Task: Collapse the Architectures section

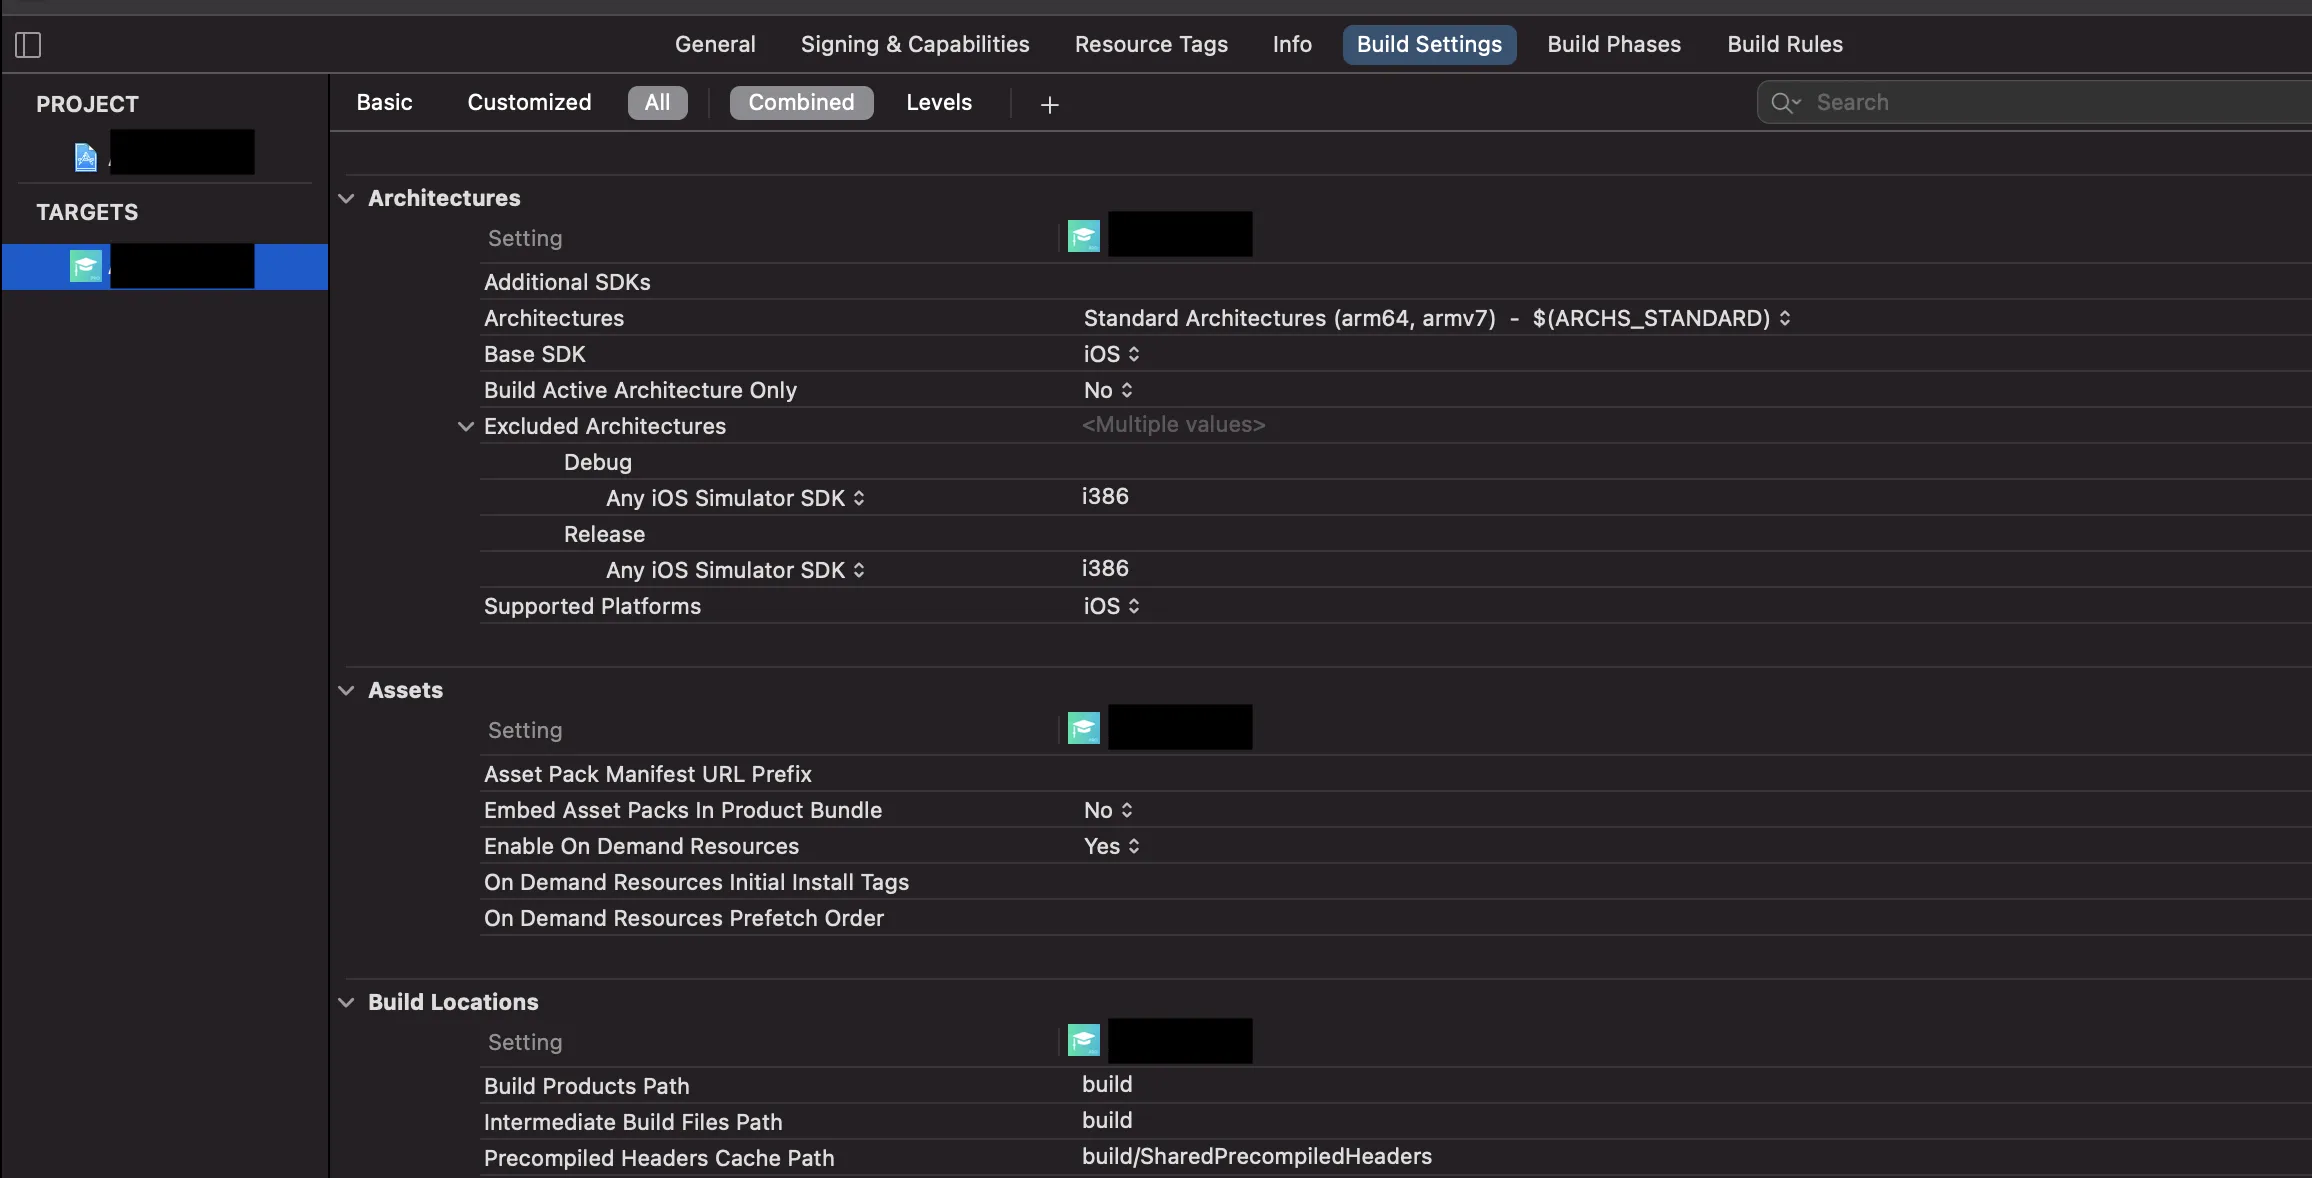Action: coord(346,199)
